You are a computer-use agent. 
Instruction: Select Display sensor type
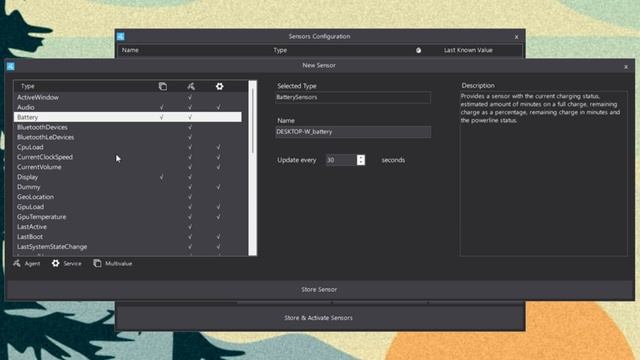[127, 177]
